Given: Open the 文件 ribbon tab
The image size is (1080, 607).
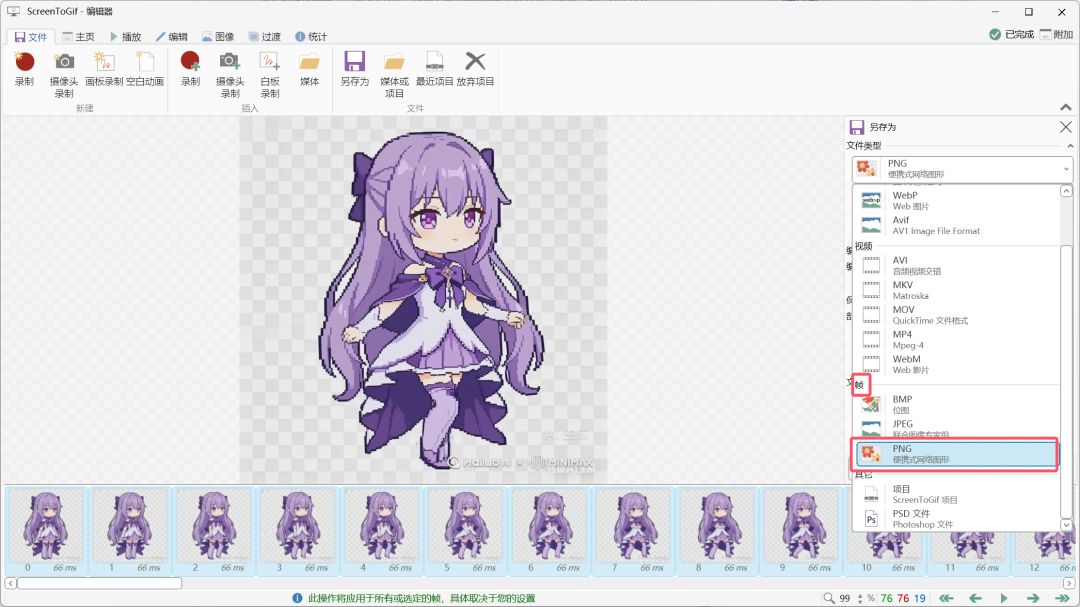Looking at the screenshot, I should point(31,37).
